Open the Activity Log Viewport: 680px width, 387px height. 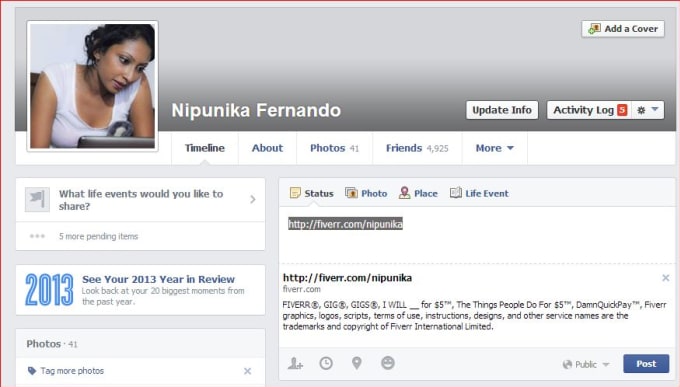[583, 110]
